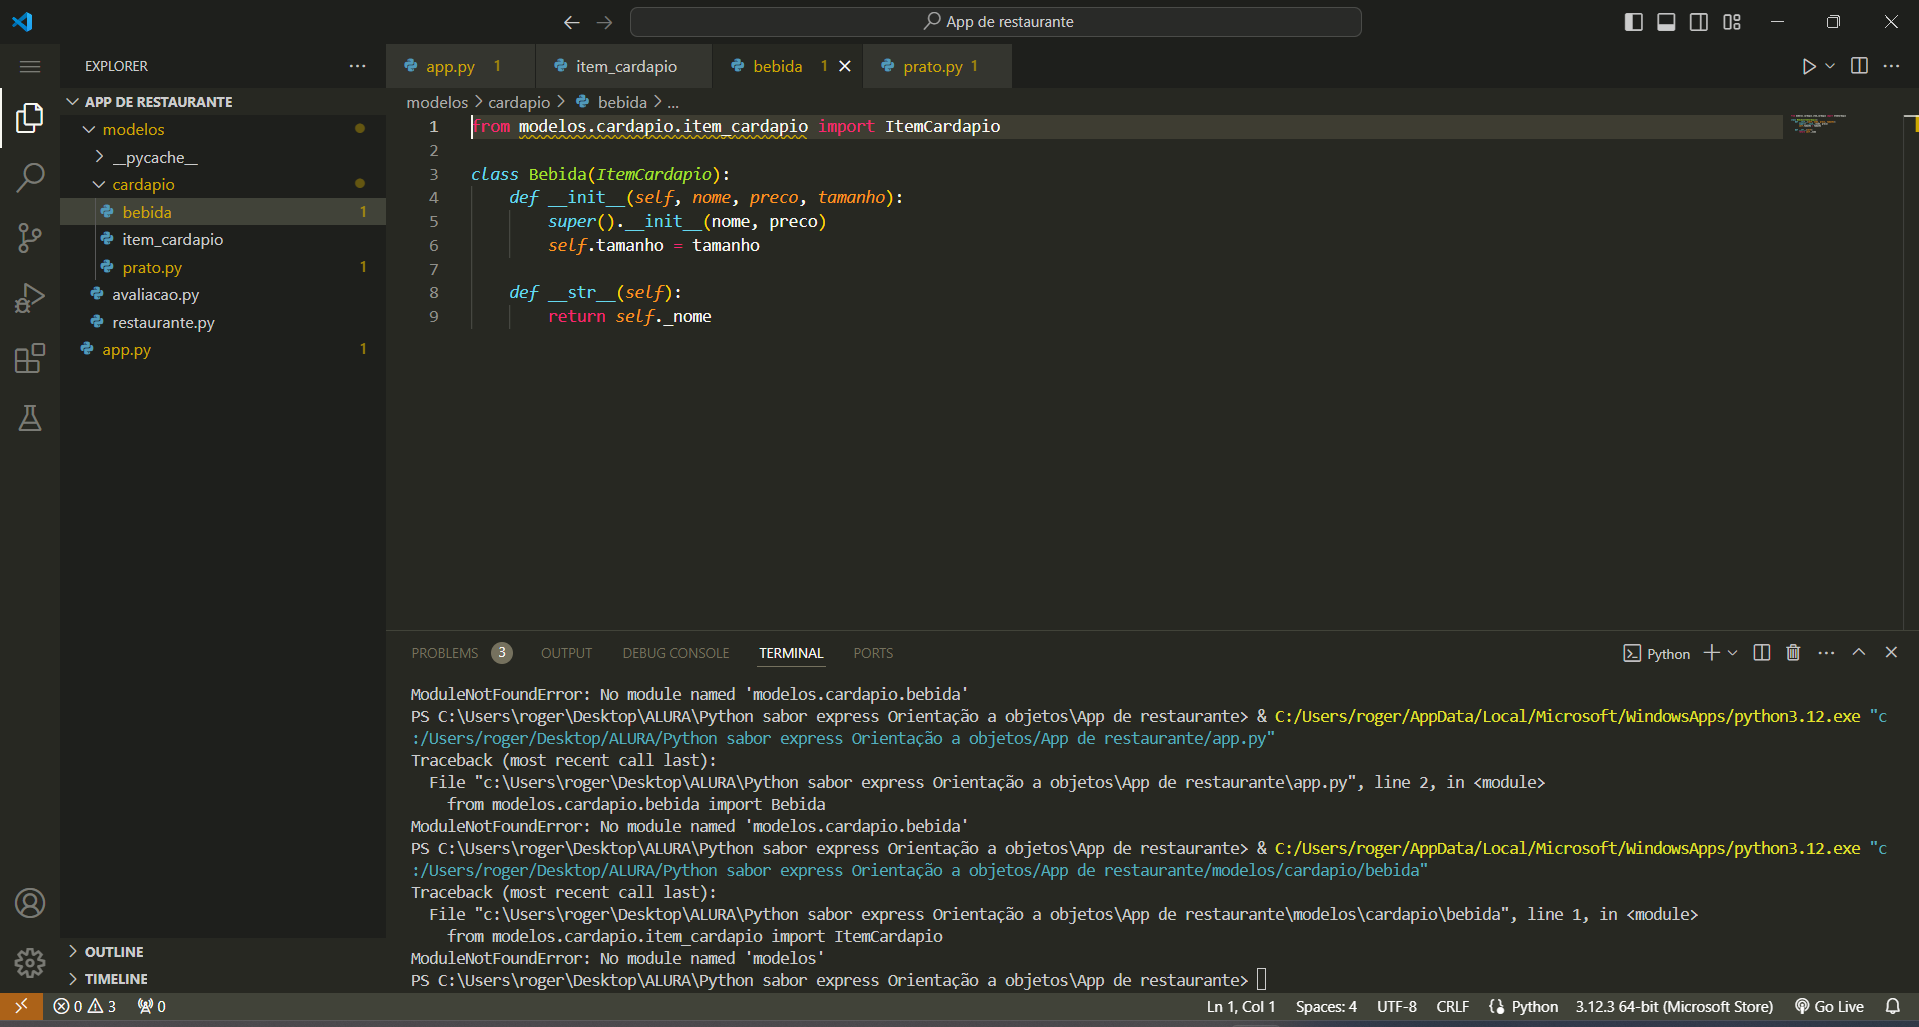Split the terminal panel
The image size is (1919, 1027).
pos(1762,653)
